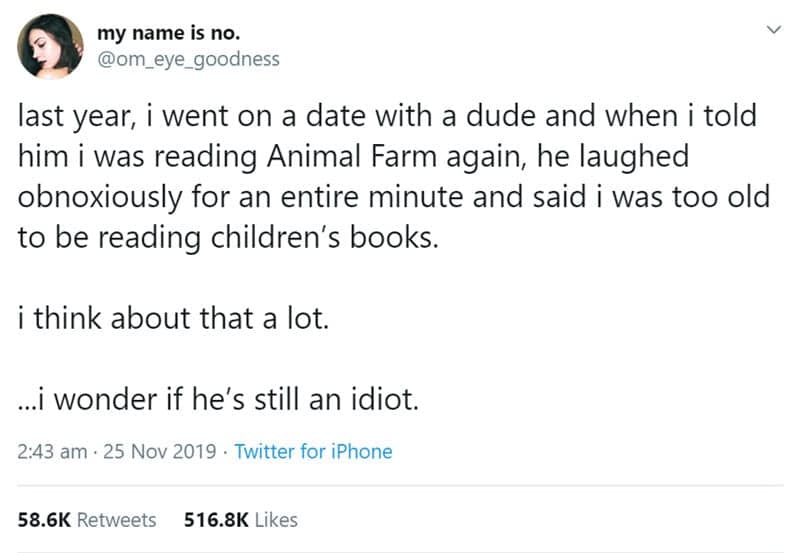Click the line ending "still an idiot."

[x=211, y=399]
